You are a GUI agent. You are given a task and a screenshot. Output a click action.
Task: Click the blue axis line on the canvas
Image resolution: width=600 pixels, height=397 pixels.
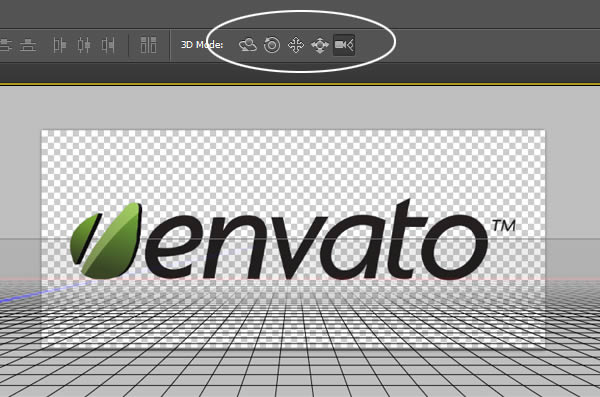[x=46, y=292]
